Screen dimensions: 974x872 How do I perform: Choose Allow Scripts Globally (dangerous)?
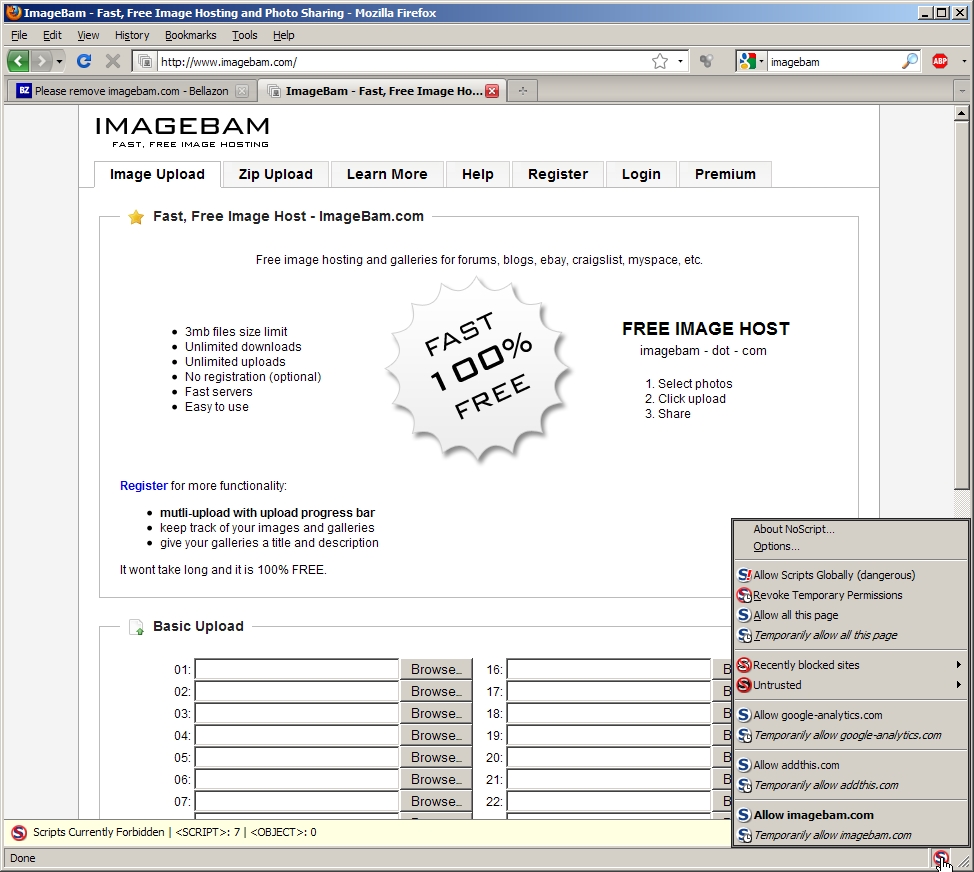click(833, 575)
